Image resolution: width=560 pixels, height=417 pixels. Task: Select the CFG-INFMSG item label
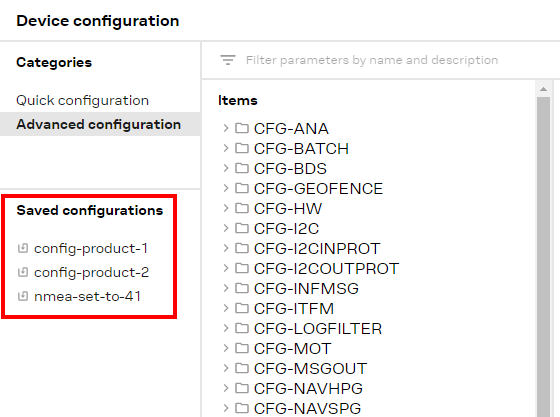pos(306,288)
